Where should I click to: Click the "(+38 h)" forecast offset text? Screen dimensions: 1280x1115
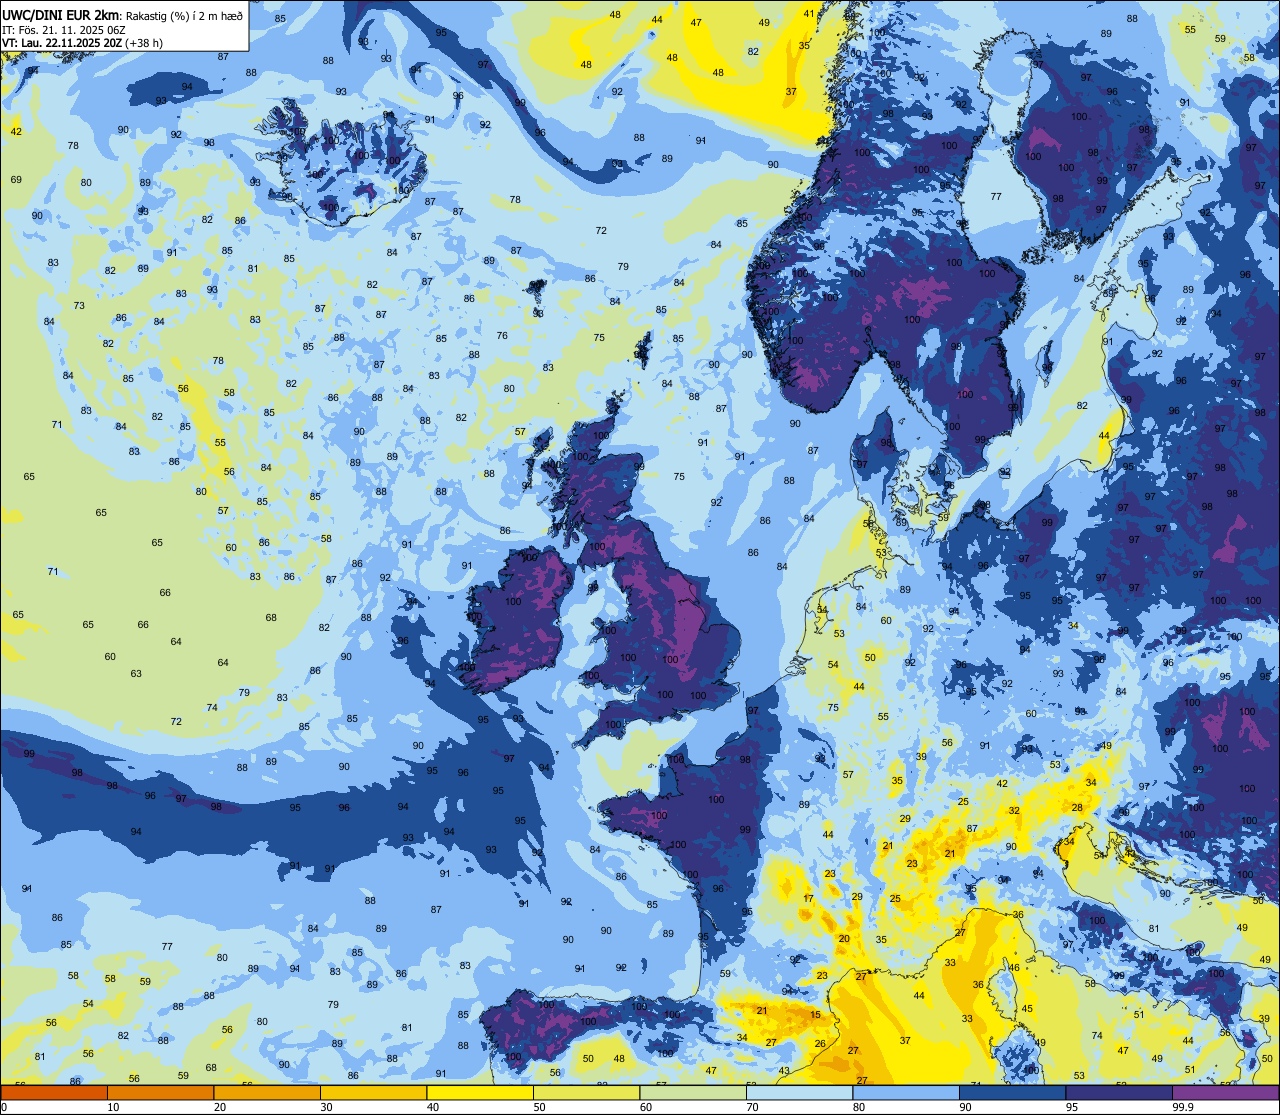tap(144, 43)
